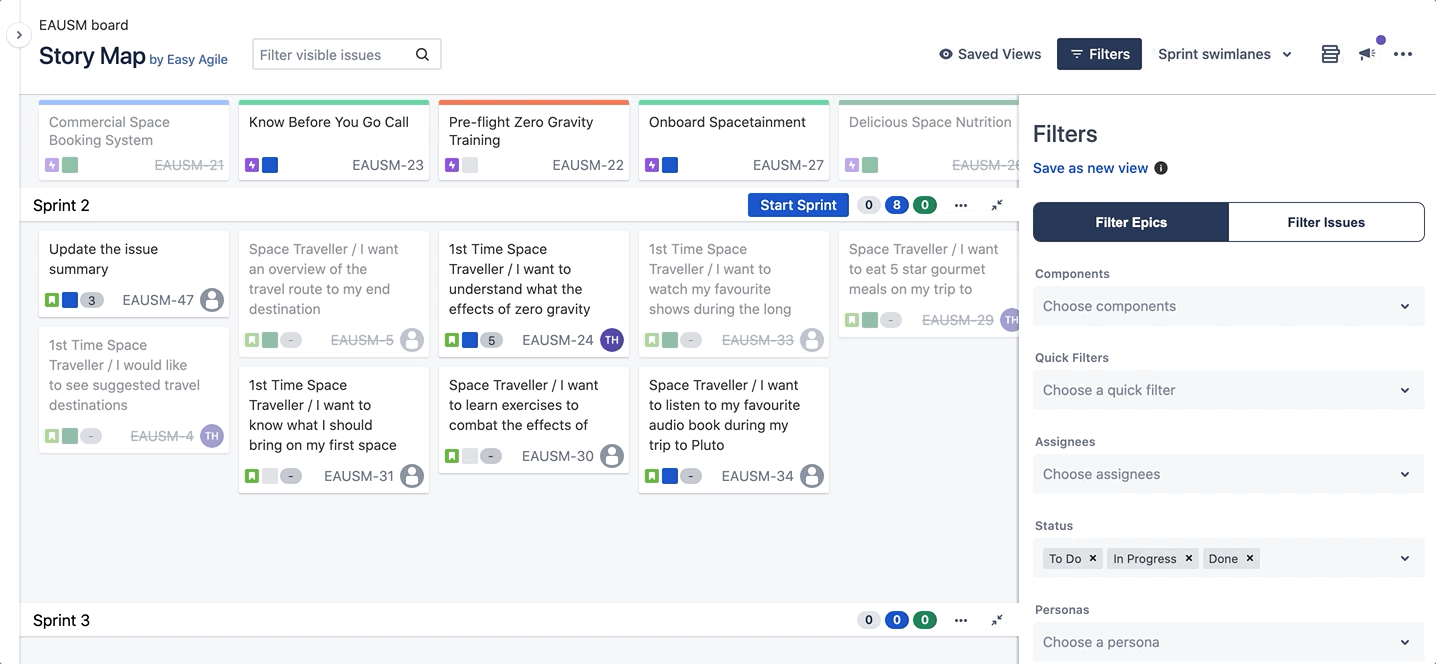Viewport: 1436px width, 664px height.
Task: Click assignee avatar on EAUSM-34
Action: (x=812, y=476)
